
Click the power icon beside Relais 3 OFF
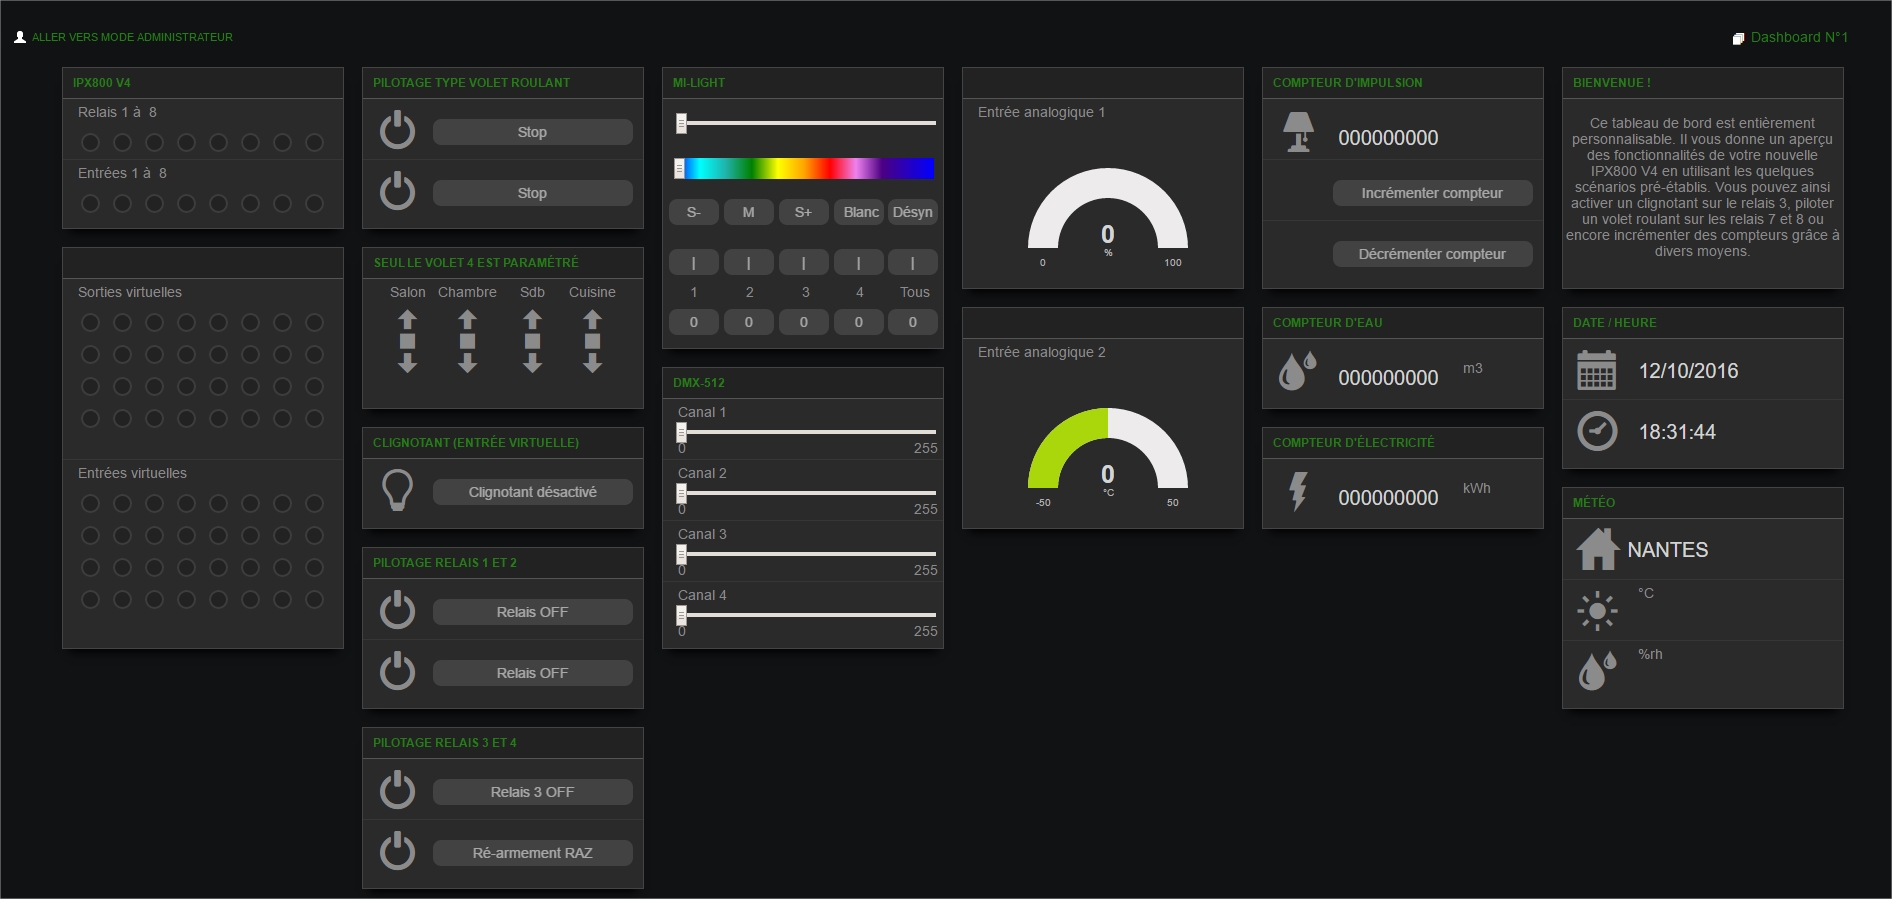tap(397, 790)
